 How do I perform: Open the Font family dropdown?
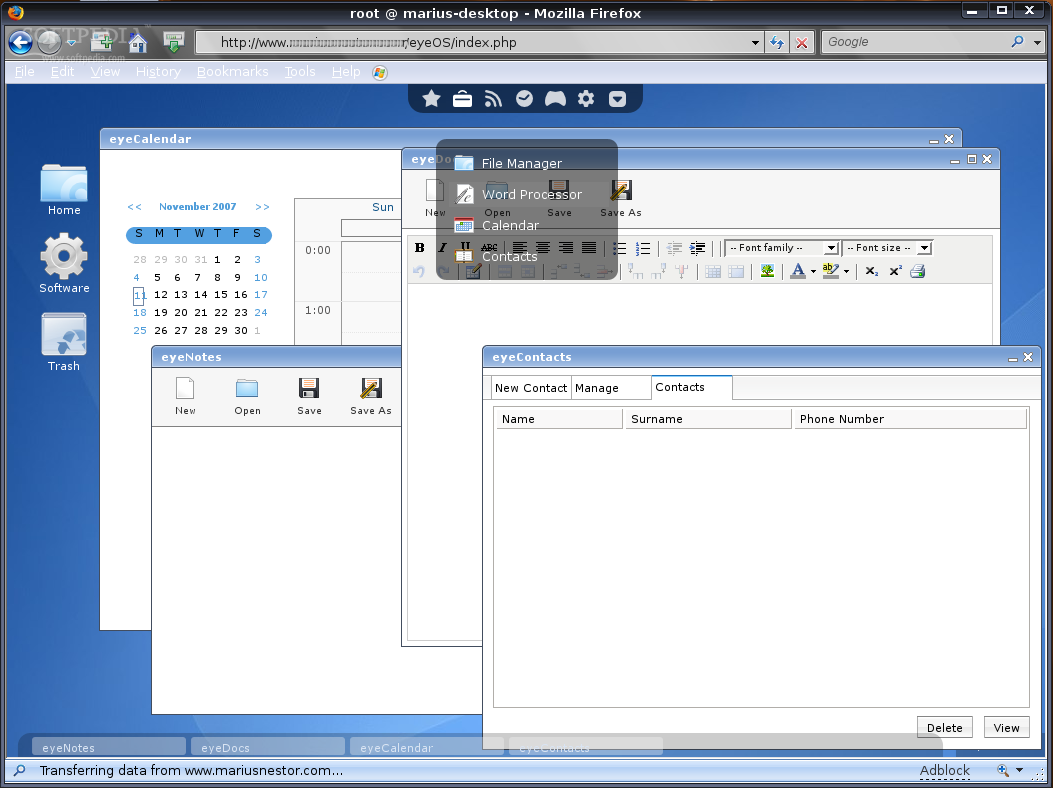pos(782,248)
